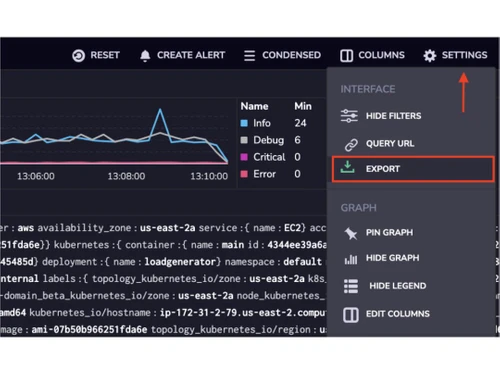Click container id value 4344ee39a6a
The height and width of the screenshot is (375, 500).
click(x=297, y=245)
